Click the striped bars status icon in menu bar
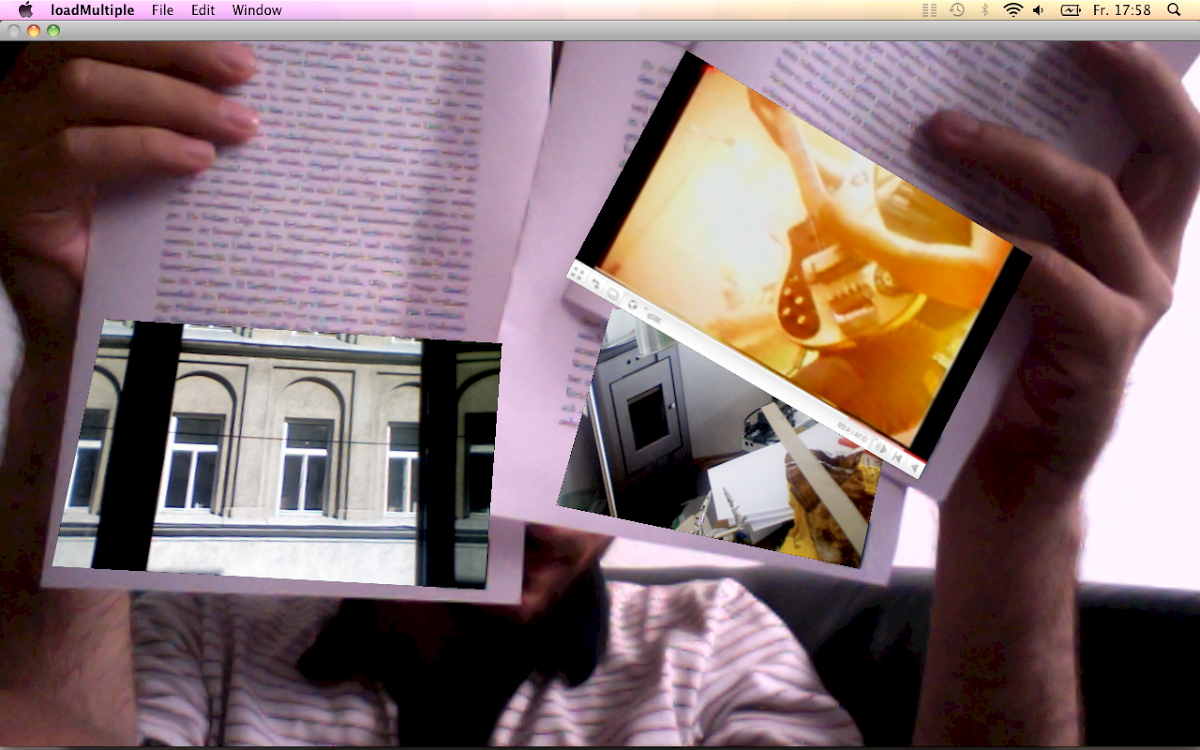1200x750 pixels. pyautogui.click(x=929, y=10)
